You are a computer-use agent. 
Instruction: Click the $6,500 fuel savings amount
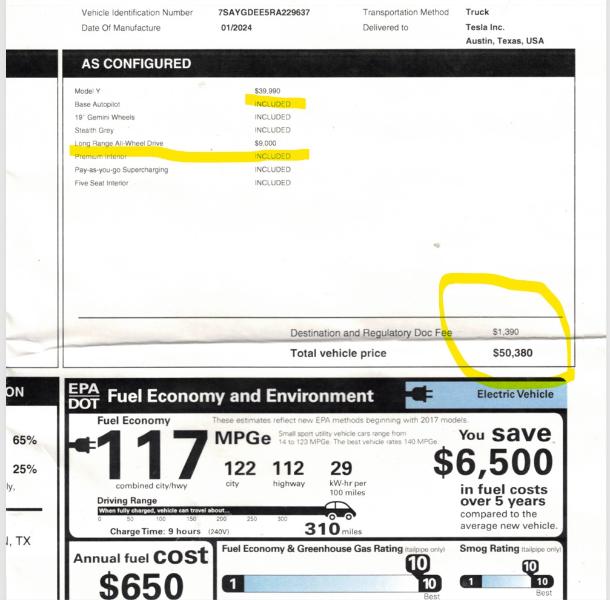tap(493, 463)
